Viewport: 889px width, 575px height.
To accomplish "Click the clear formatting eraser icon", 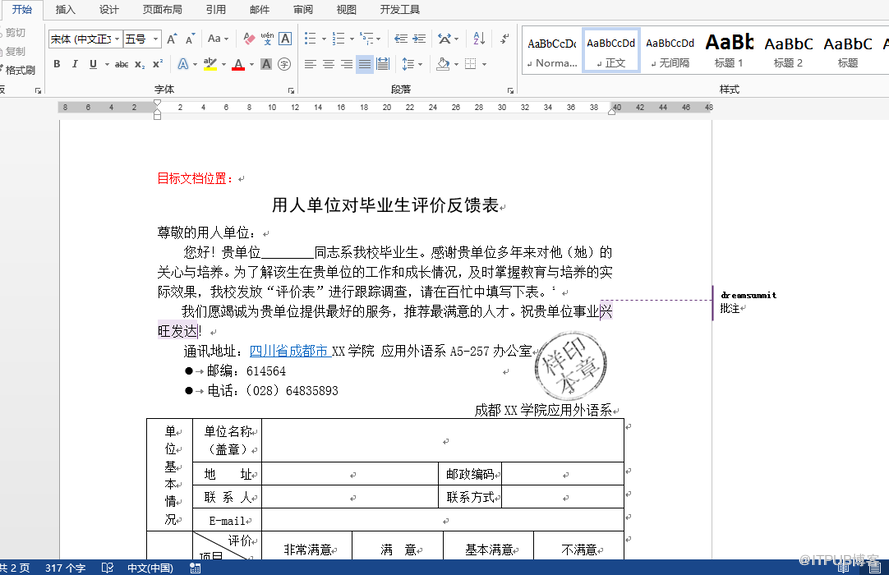I will pyautogui.click(x=247, y=39).
